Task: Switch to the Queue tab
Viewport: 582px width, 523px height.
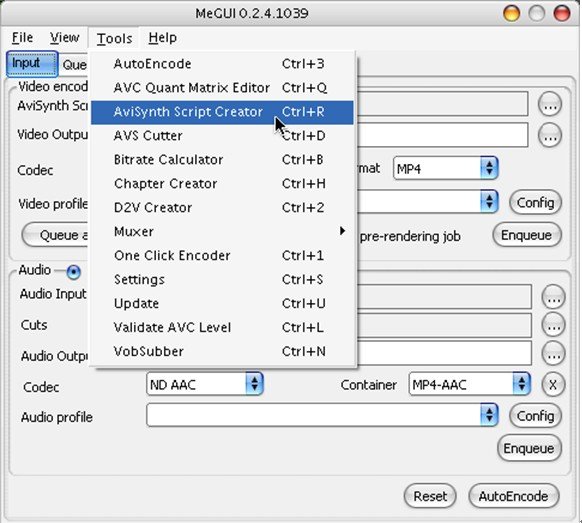Action: [x=74, y=65]
